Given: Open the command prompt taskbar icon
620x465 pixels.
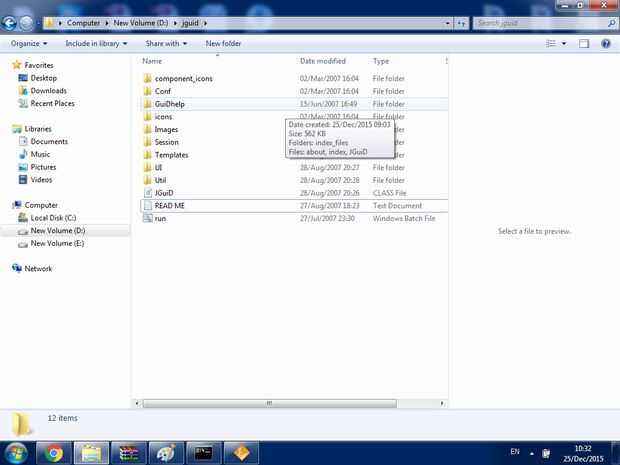Looking at the screenshot, I should [x=204, y=453].
